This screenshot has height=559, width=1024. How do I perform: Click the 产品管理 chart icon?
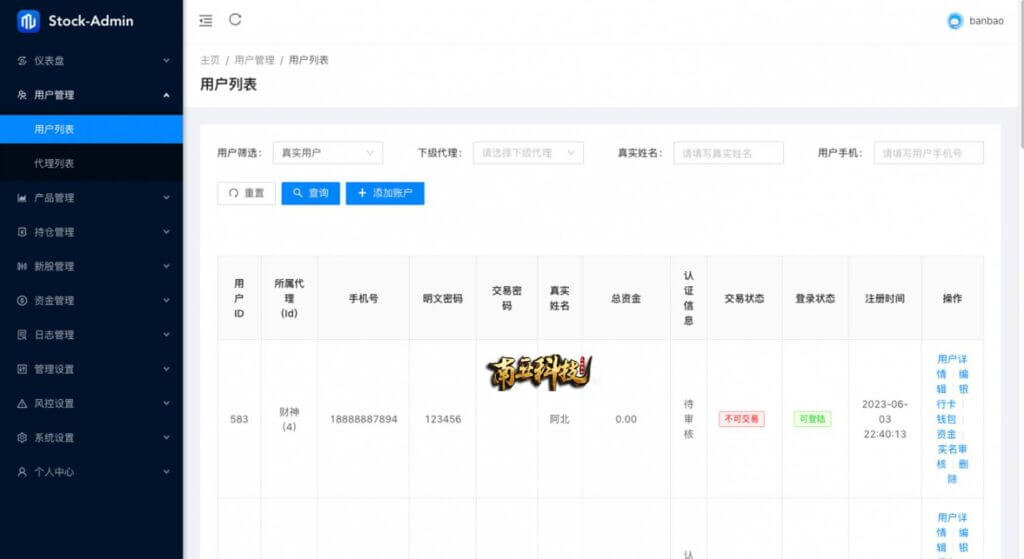click(22, 198)
